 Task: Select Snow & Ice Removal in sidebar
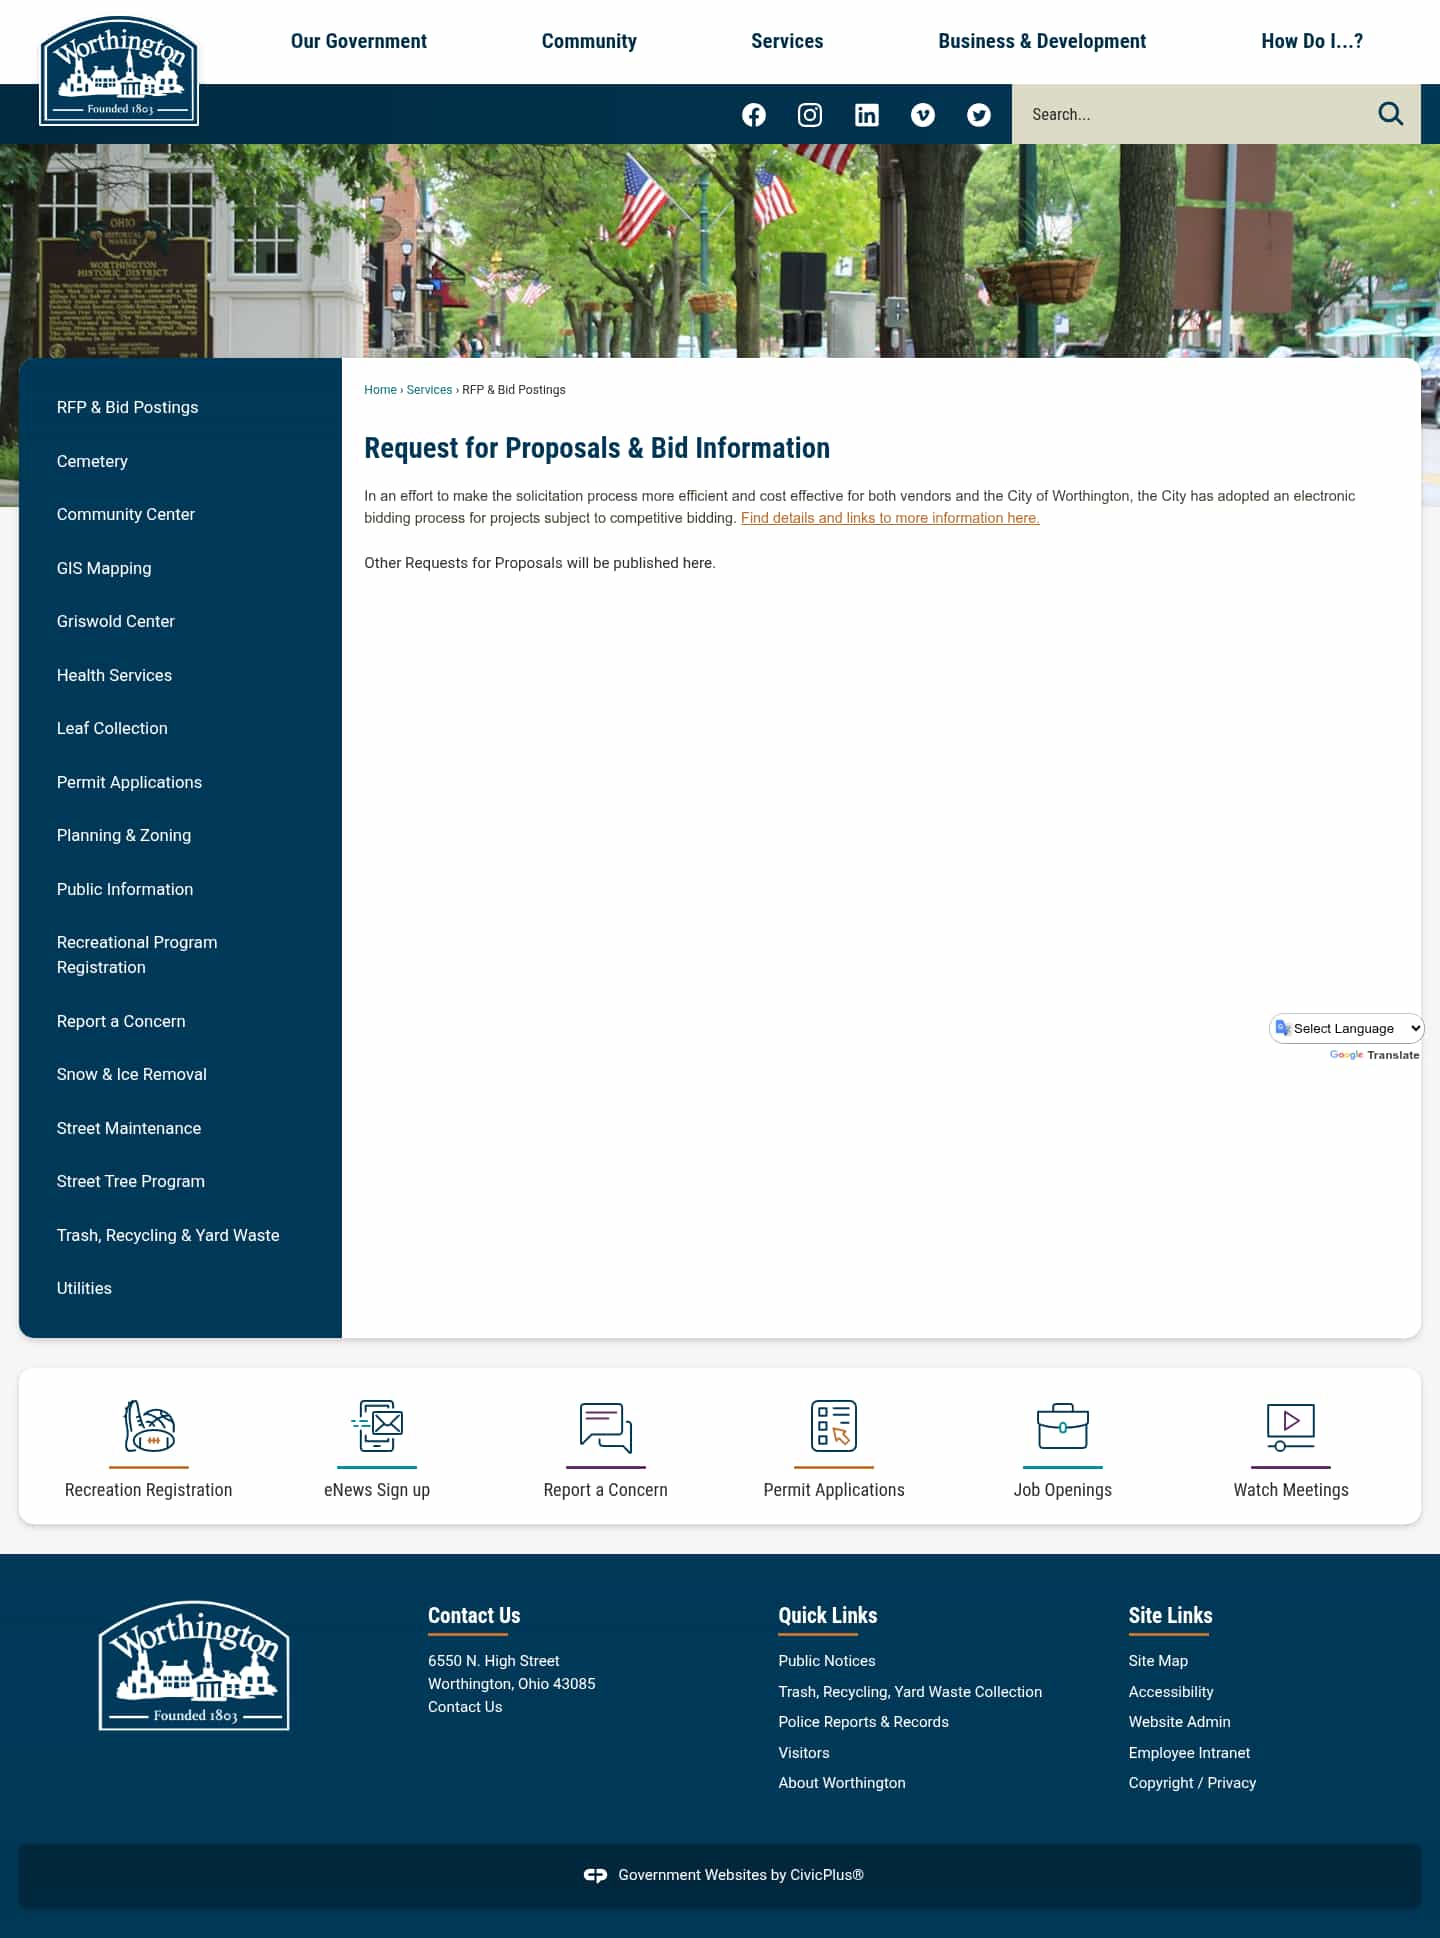pyautogui.click(x=132, y=1074)
